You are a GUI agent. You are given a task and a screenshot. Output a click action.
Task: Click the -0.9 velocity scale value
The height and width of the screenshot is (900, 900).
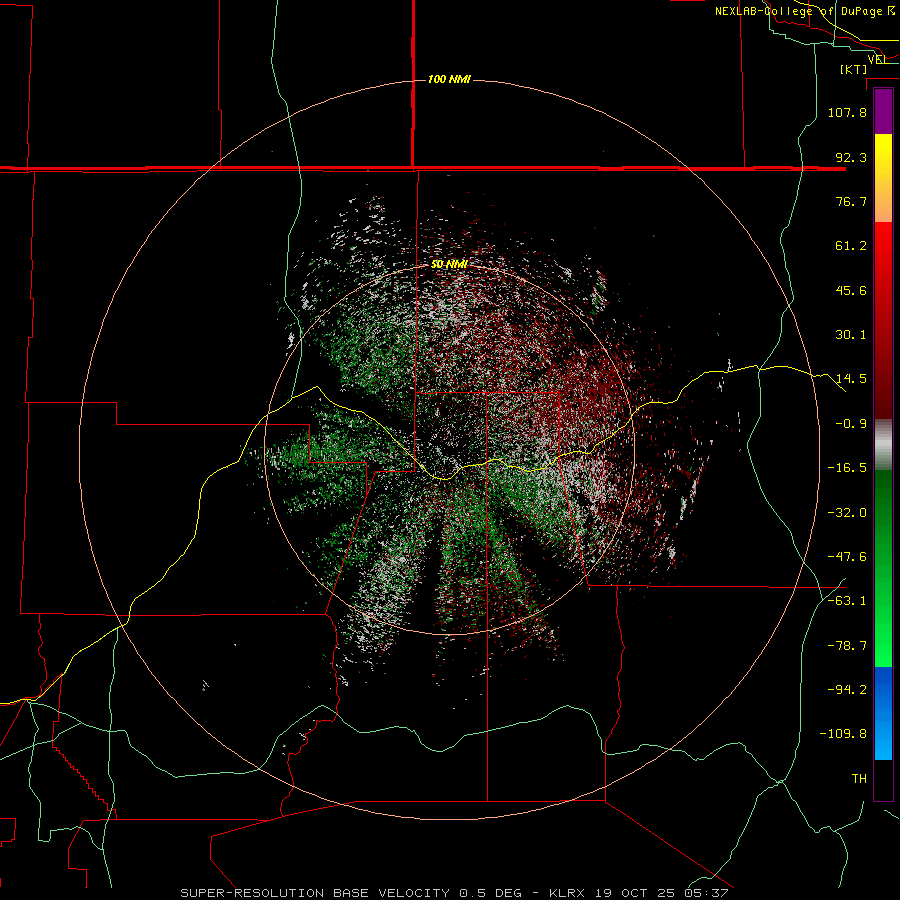[x=851, y=424]
